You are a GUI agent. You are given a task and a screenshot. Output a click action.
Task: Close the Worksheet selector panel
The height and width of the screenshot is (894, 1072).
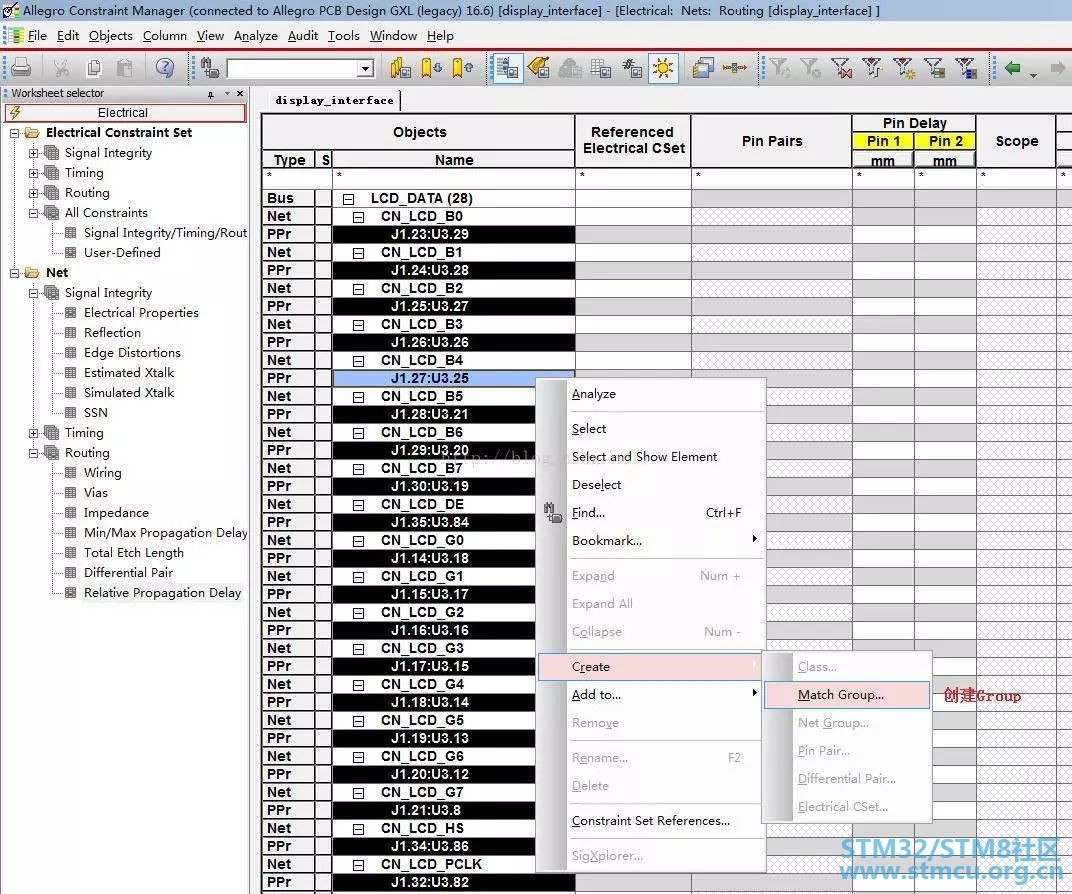(240, 93)
